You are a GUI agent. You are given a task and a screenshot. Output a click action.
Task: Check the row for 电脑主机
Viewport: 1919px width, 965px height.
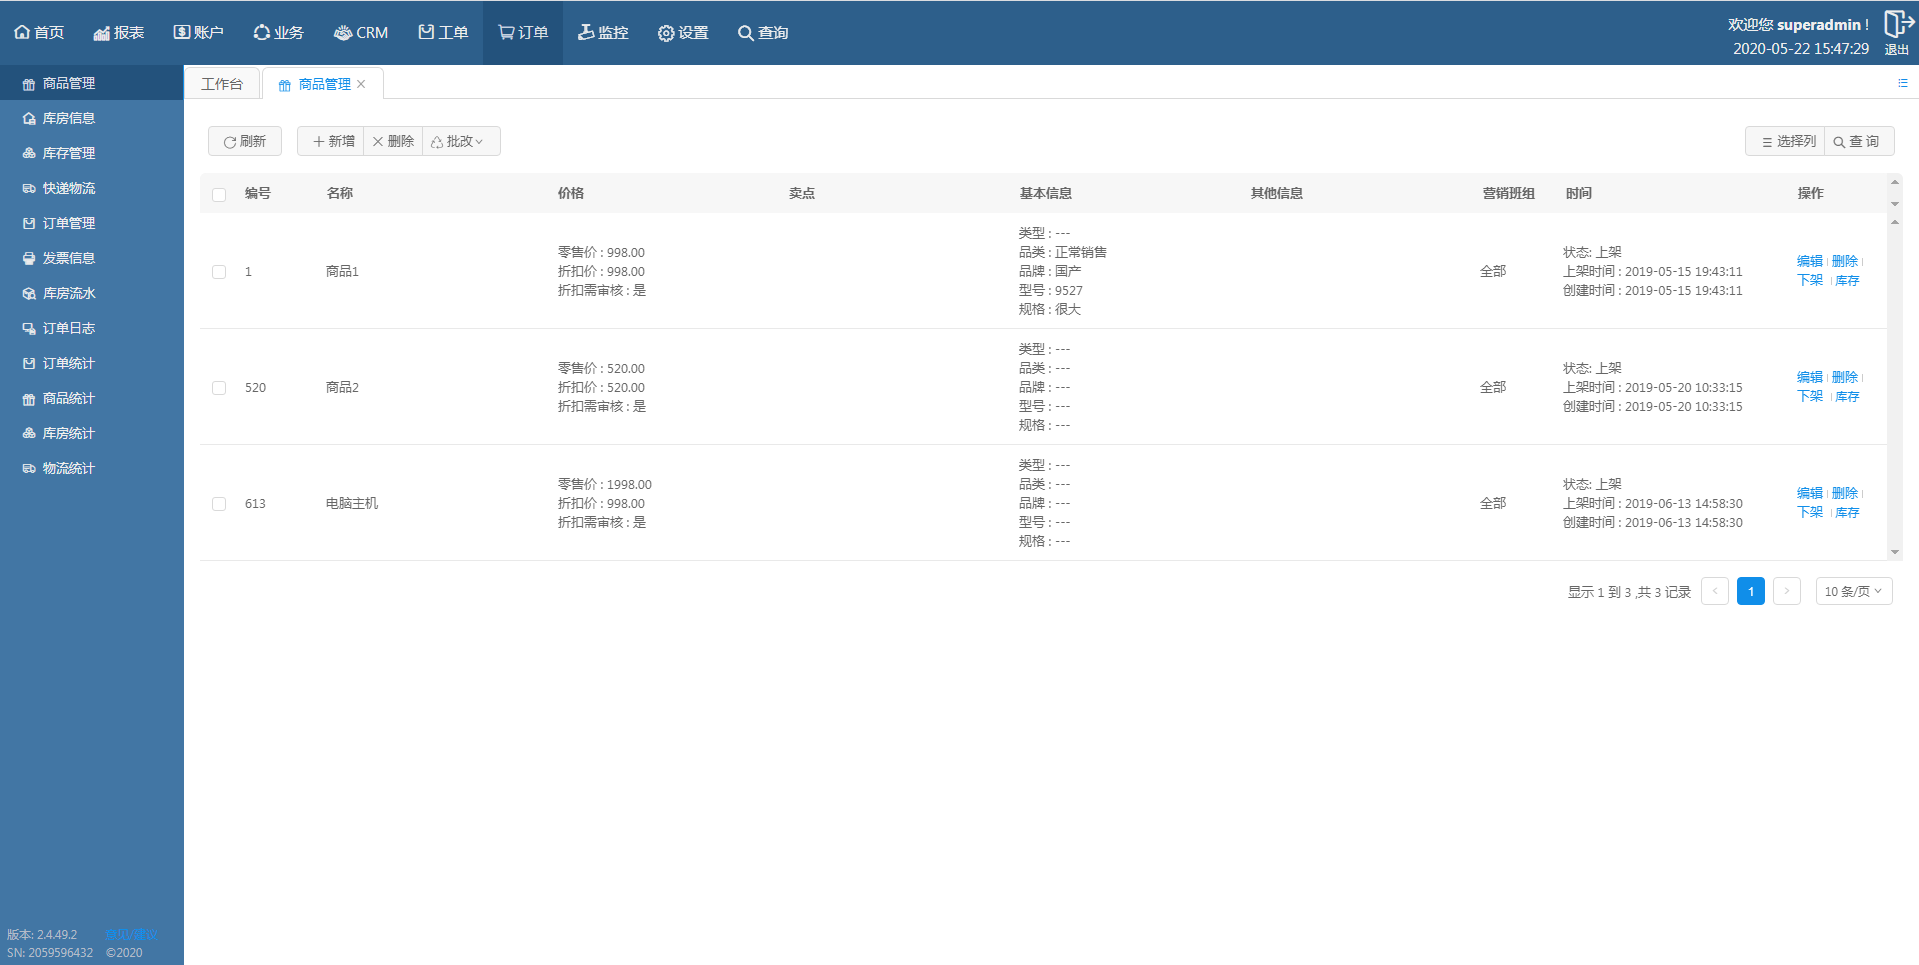tap(219, 504)
